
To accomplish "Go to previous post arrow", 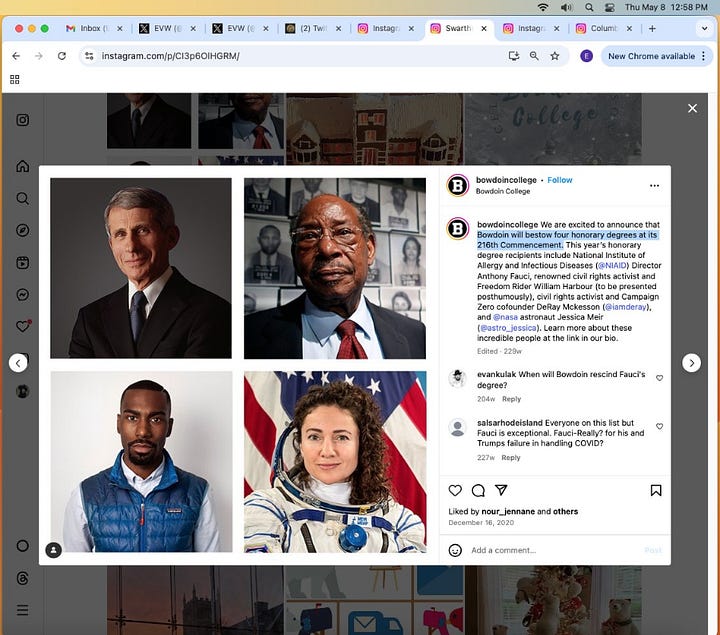I will click(18, 363).
